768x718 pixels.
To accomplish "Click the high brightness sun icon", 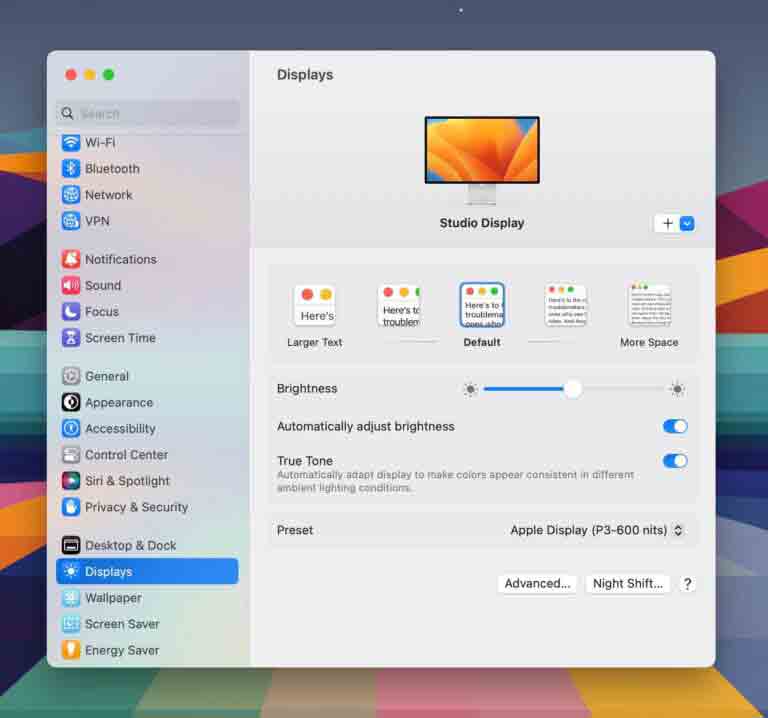I will click(677, 389).
